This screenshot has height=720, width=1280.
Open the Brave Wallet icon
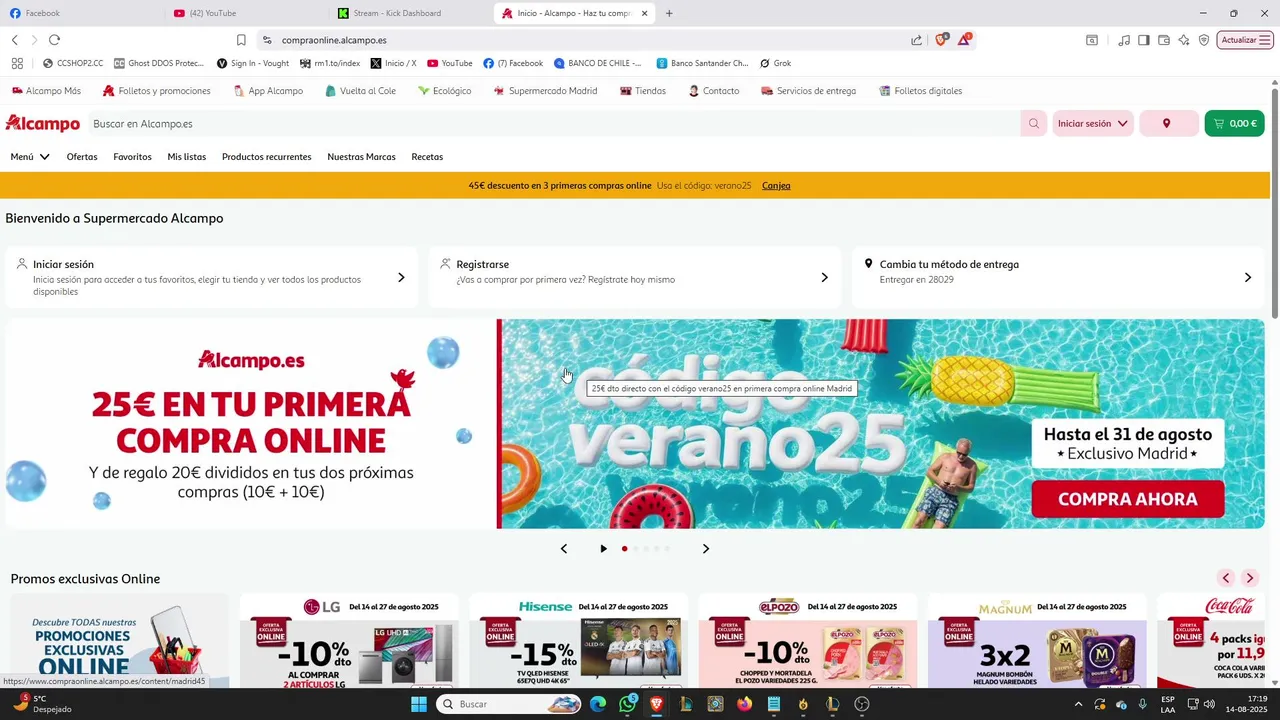(1164, 40)
